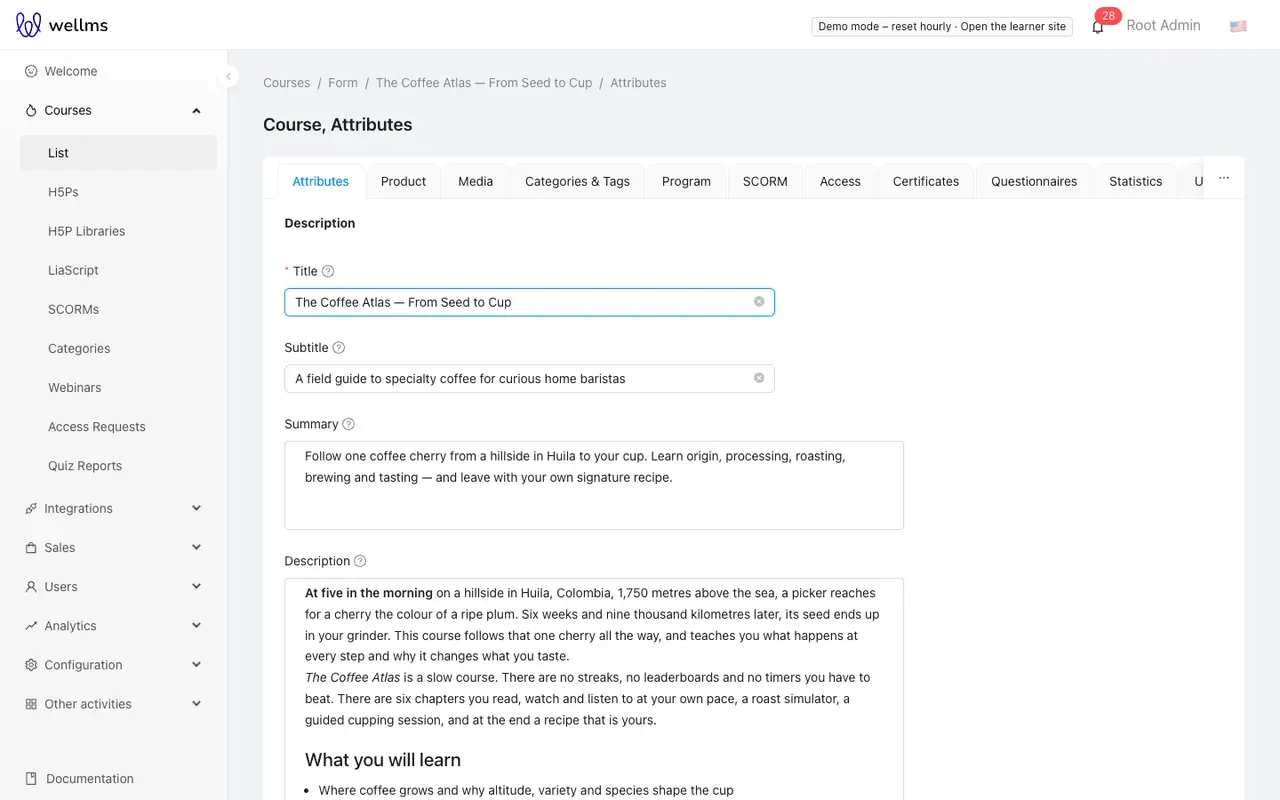Image resolution: width=1280 pixels, height=800 pixels.
Task: Click the Subtitle help question icon
Action: [339, 348]
